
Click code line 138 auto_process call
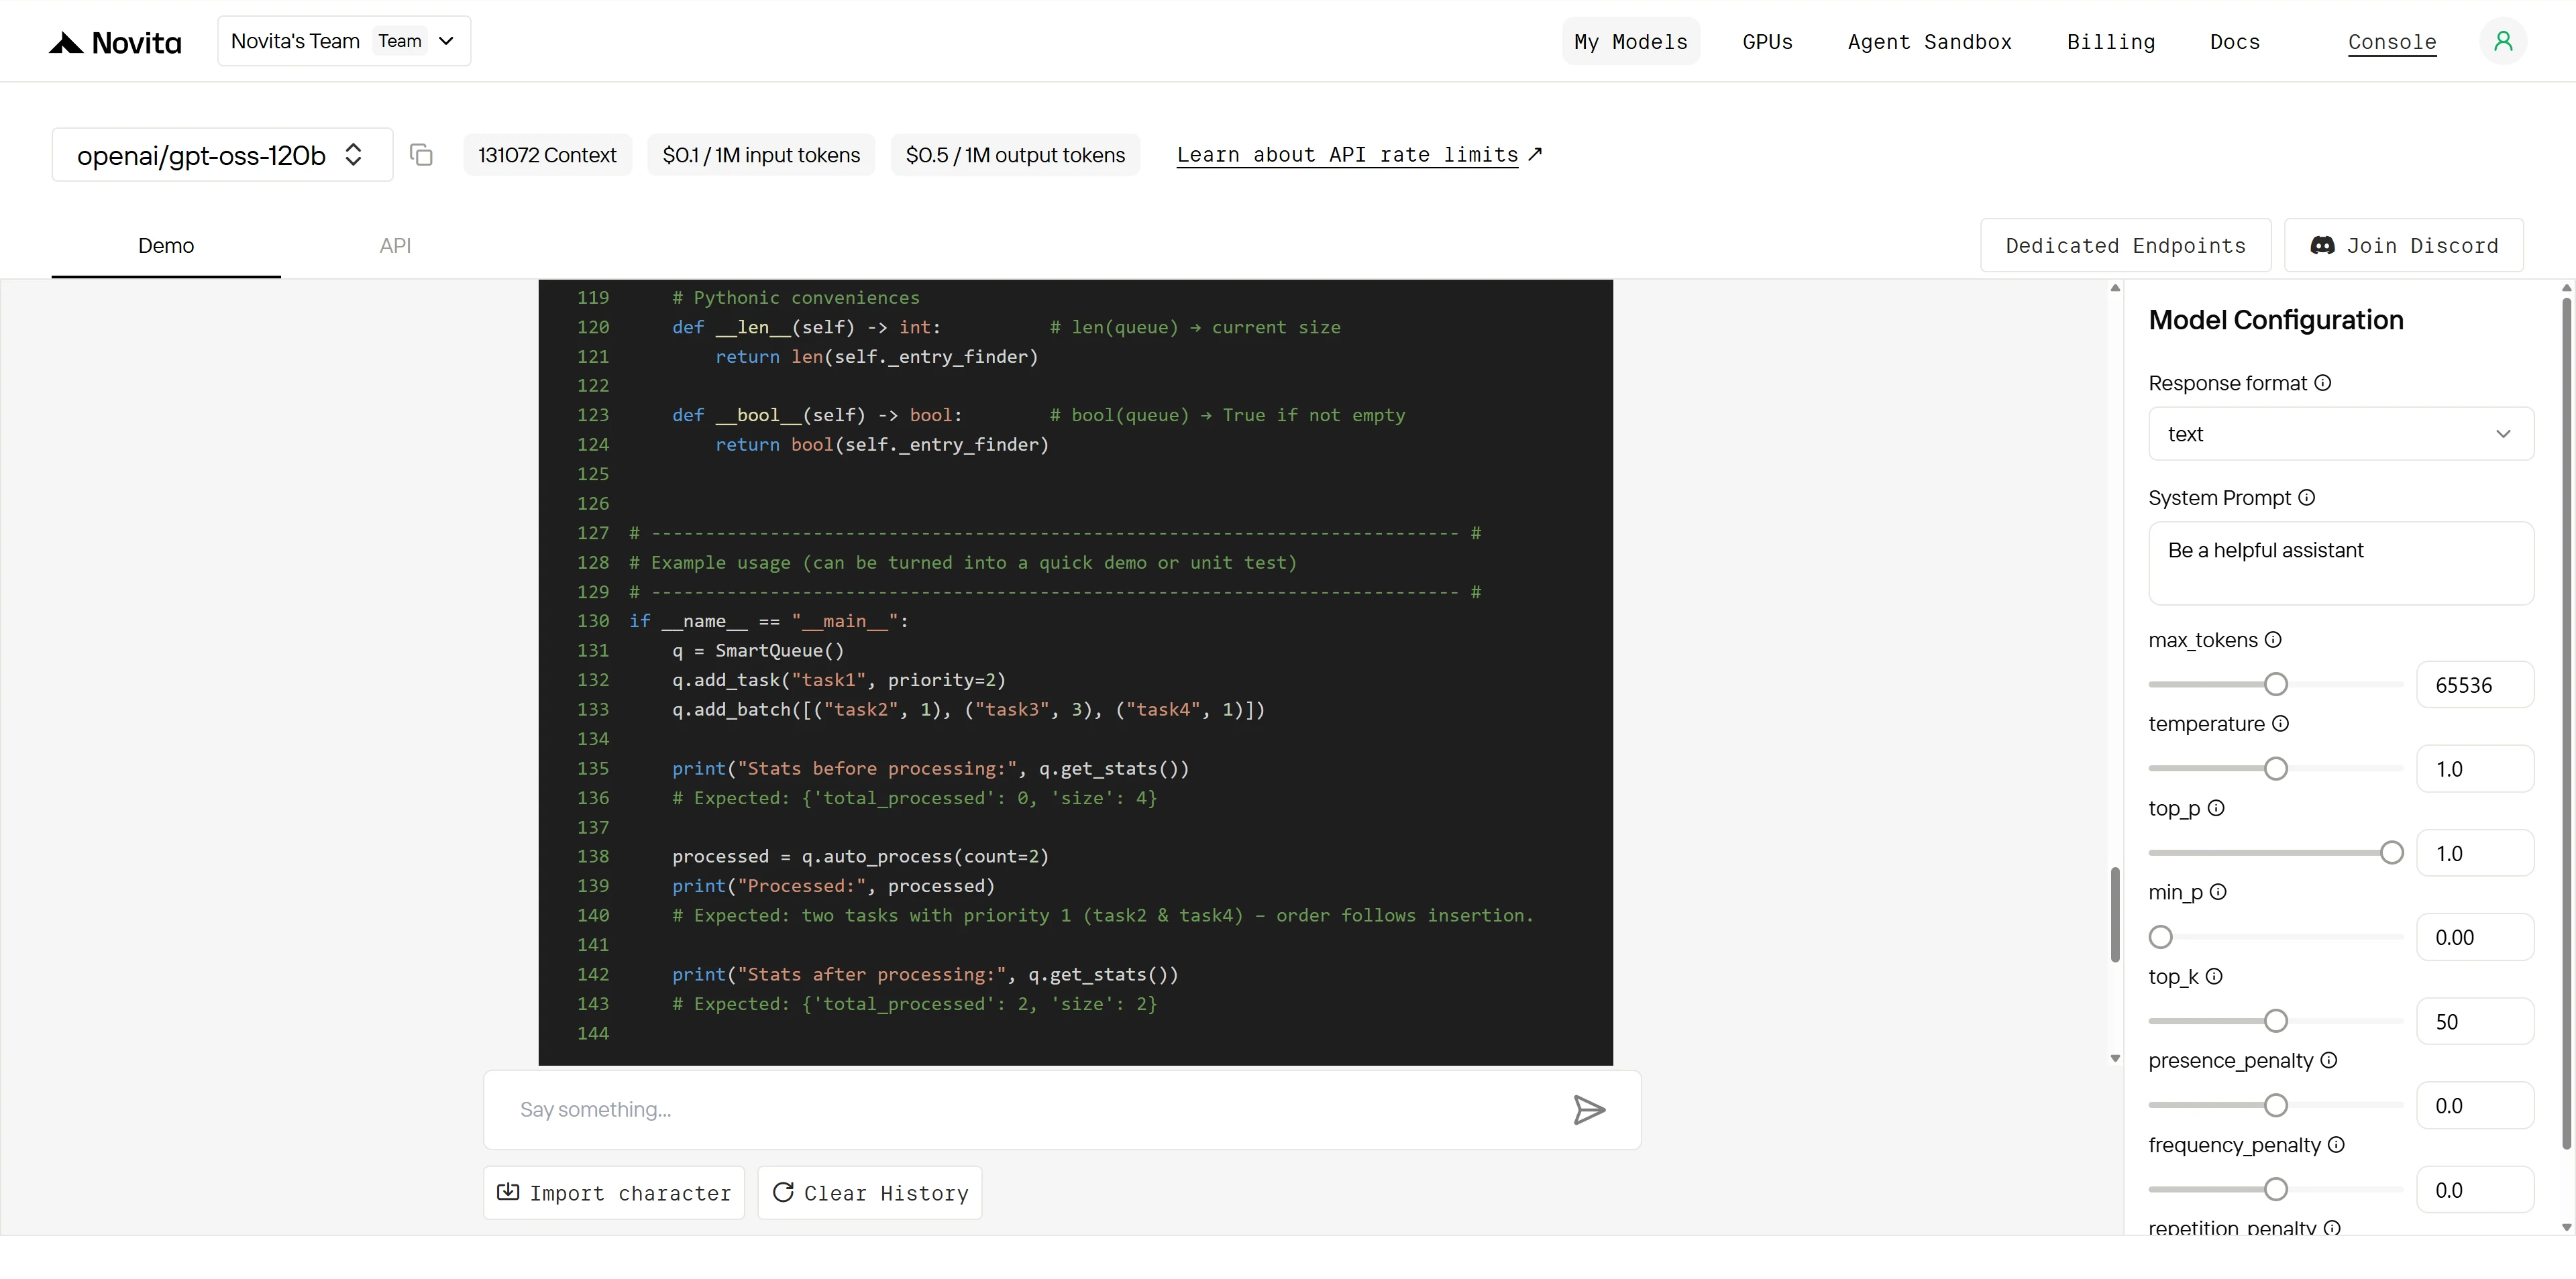click(x=860, y=857)
